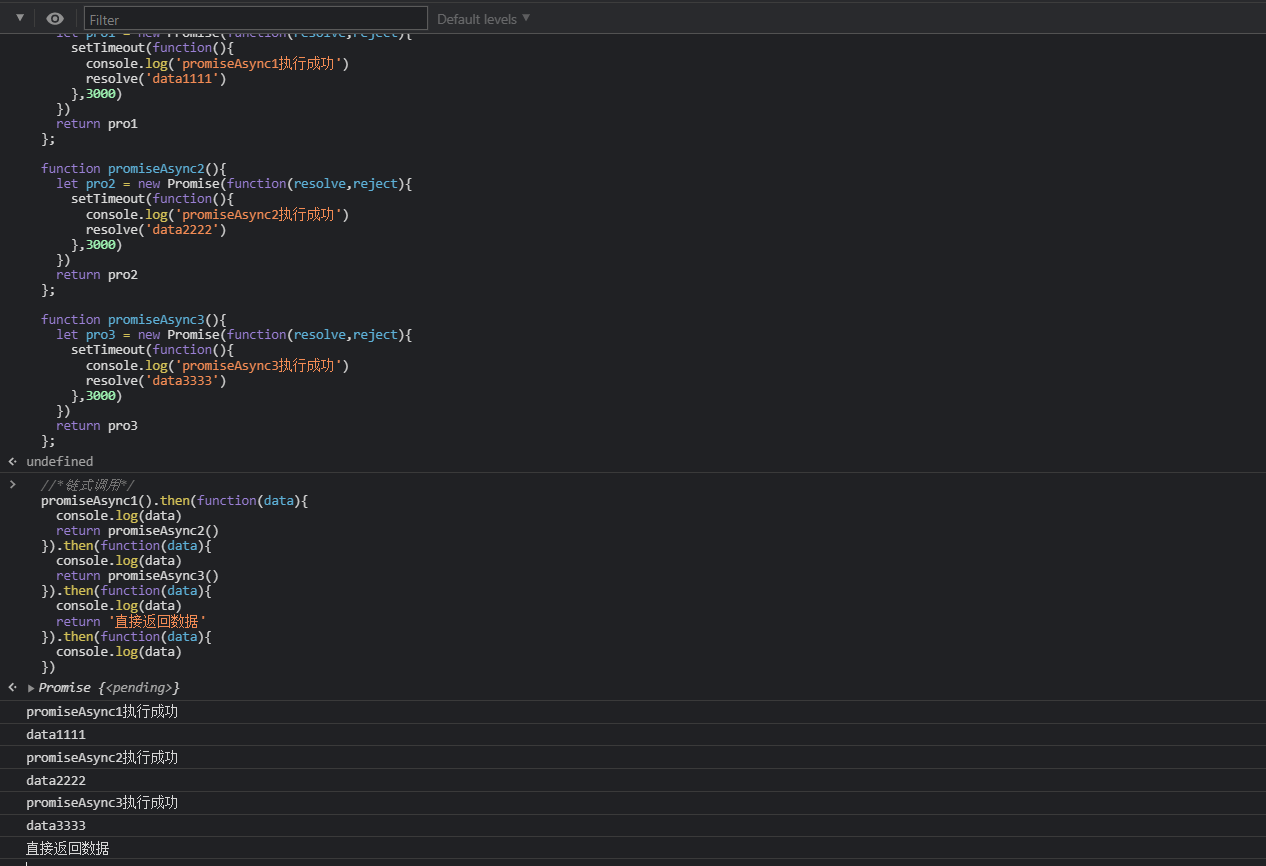This screenshot has height=866, width=1266.
Task: Select the 'promiseAsync2执行成功' output log row
Action: [633, 757]
